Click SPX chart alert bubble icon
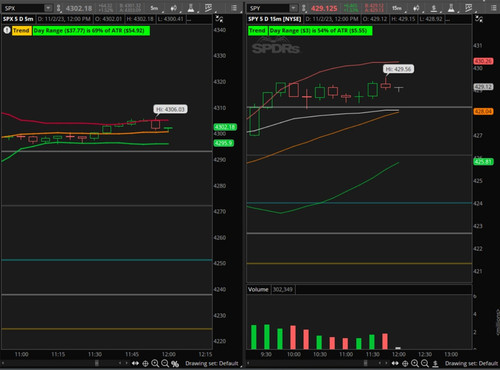The image size is (500, 370). 7,30
